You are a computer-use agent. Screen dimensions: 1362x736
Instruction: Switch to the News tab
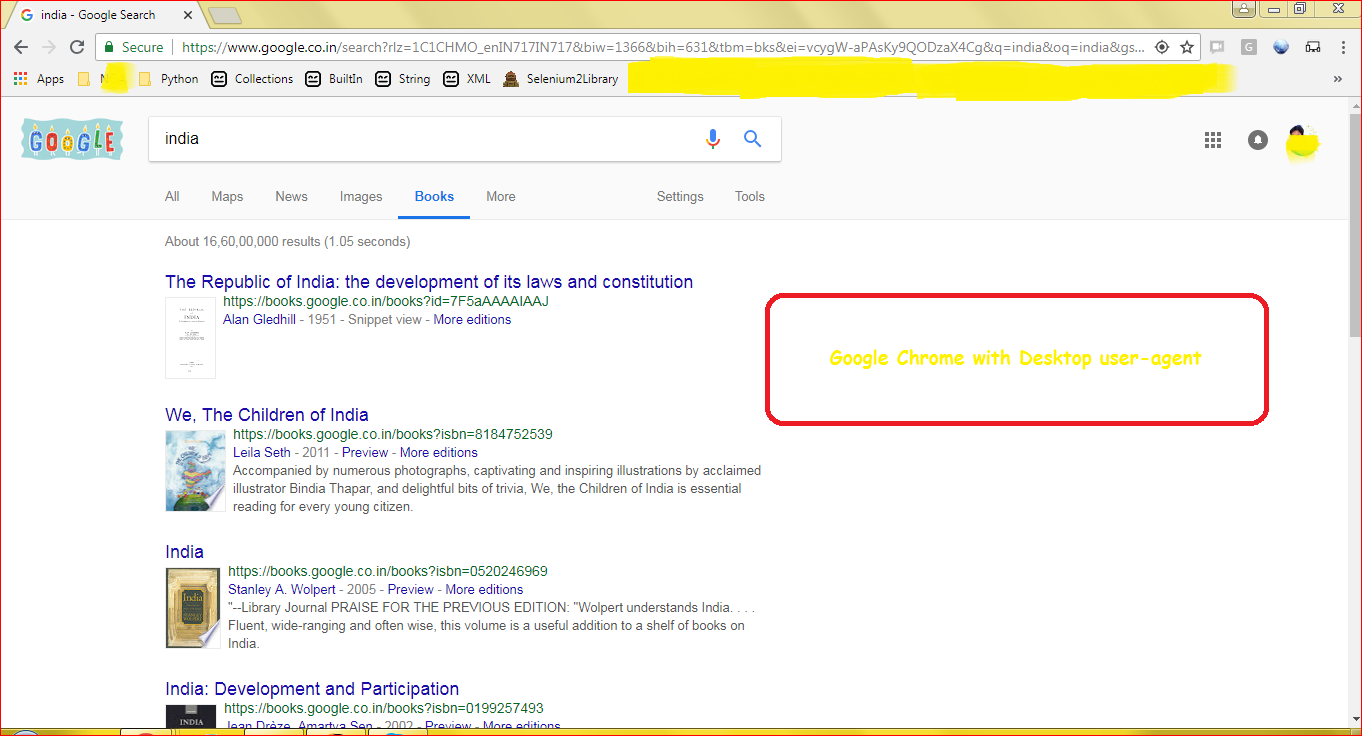[x=291, y=197]
